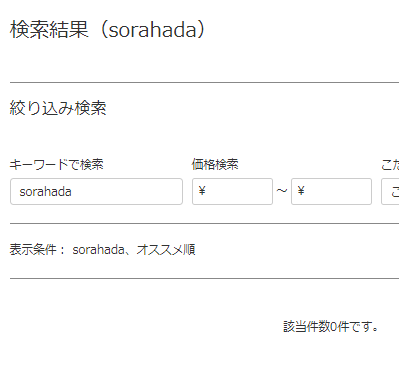Click the 該当件数0件です result message

tap(331, 326)
